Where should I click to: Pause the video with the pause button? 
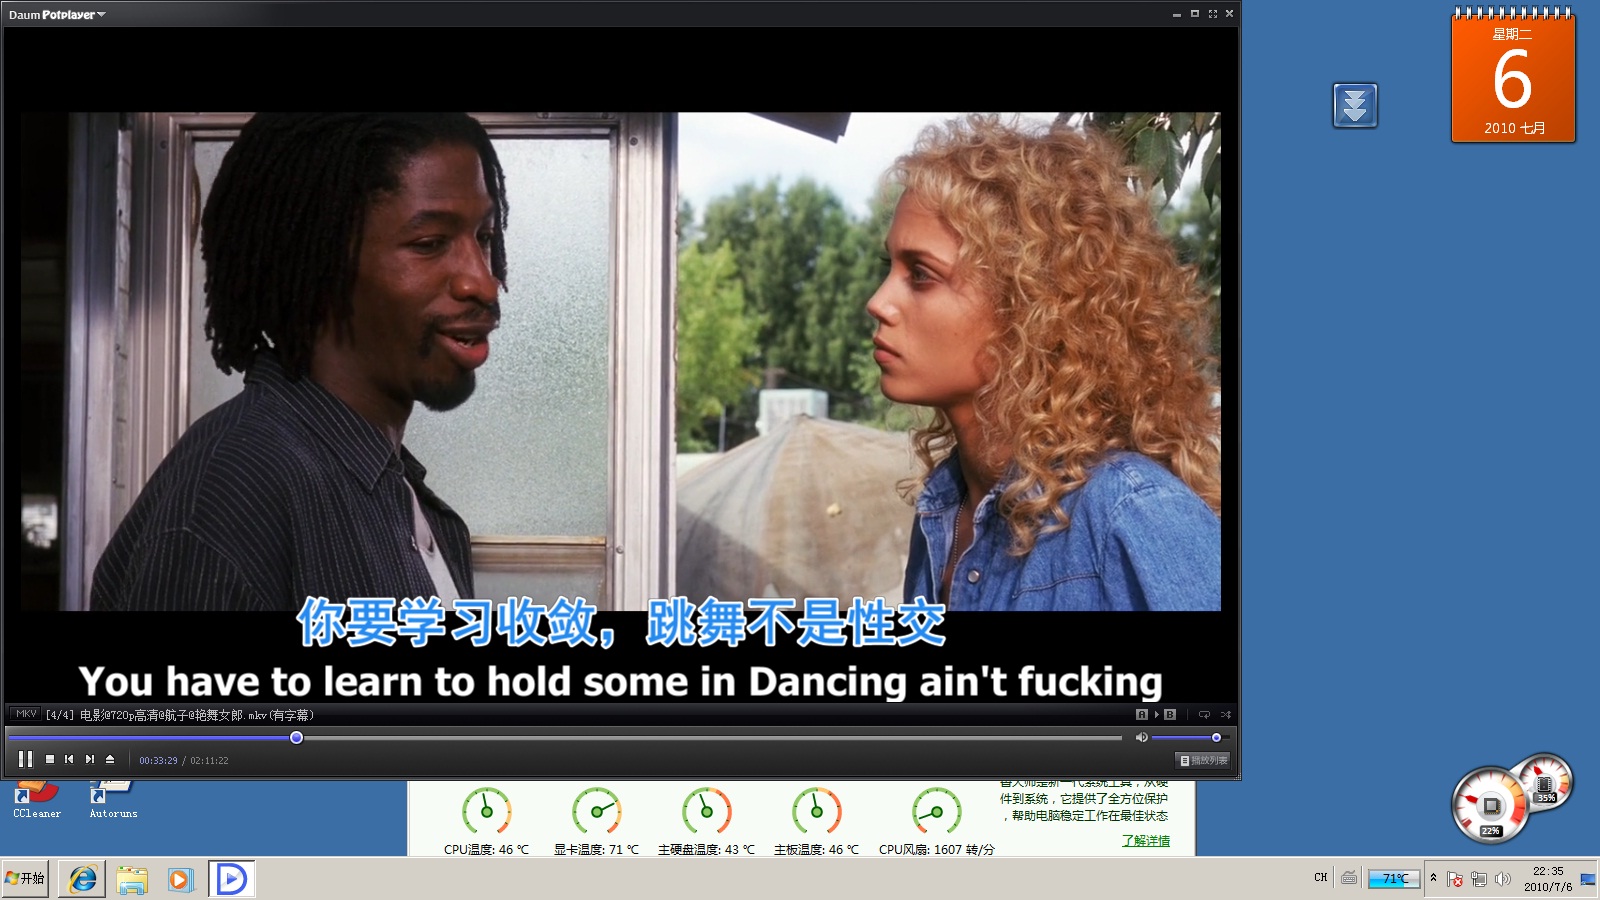point(26,760)
